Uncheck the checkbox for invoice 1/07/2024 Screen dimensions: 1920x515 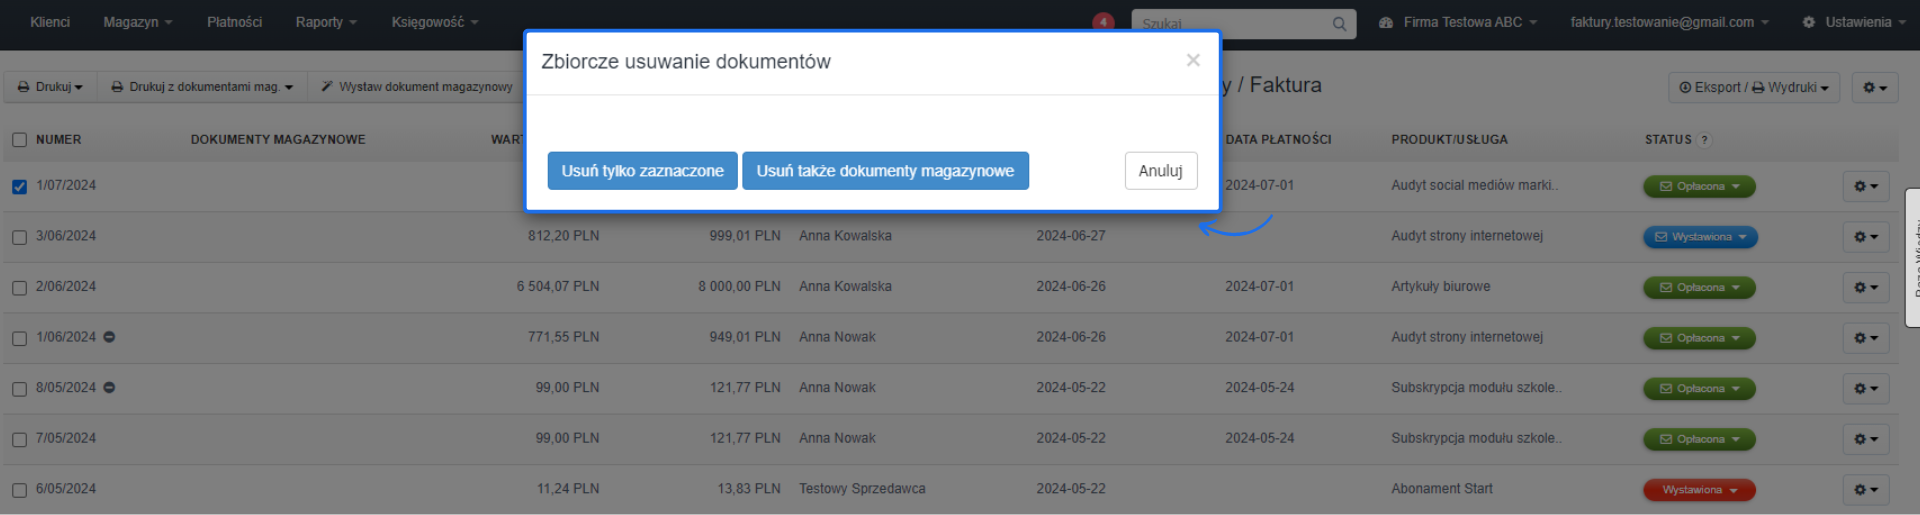19,187
